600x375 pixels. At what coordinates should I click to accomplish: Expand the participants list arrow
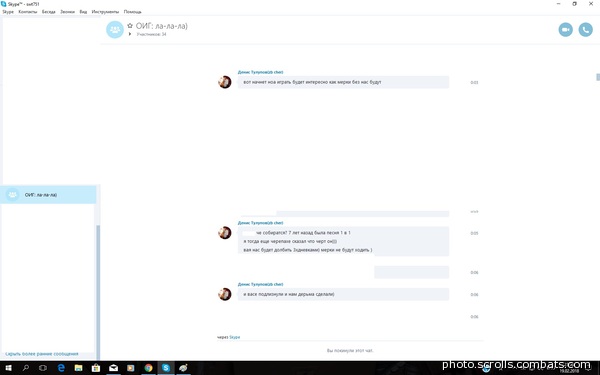click(x=130, y=34)
